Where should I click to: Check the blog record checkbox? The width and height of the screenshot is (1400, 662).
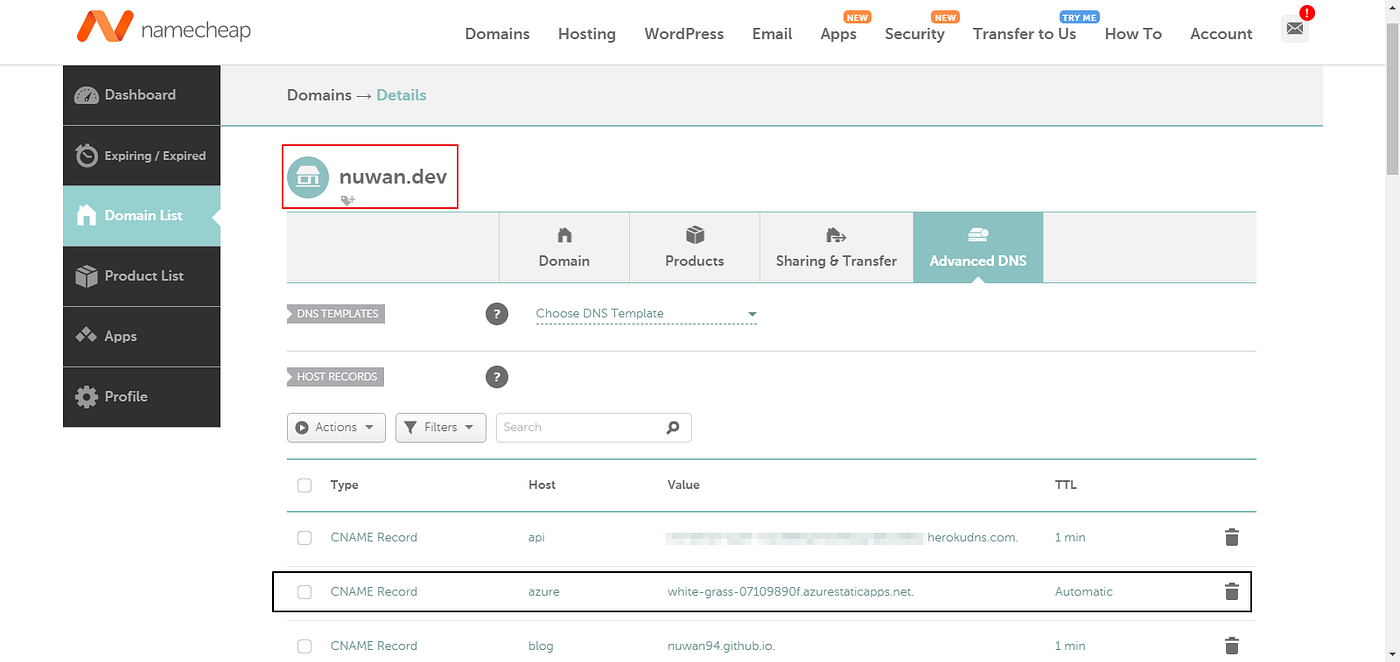[x=305, y=646]
